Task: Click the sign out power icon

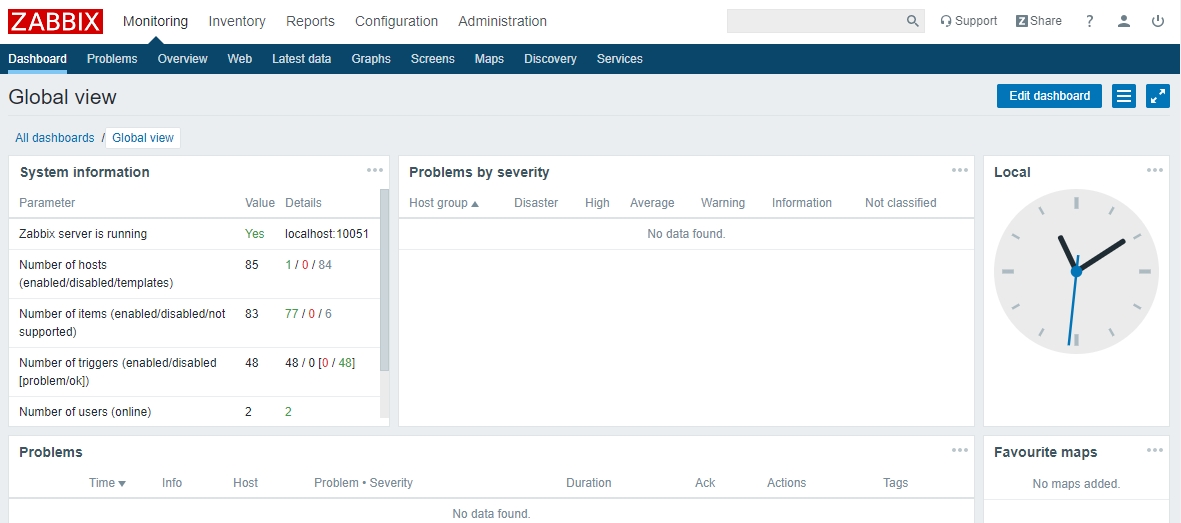Action: click(x=1158, y=21)
